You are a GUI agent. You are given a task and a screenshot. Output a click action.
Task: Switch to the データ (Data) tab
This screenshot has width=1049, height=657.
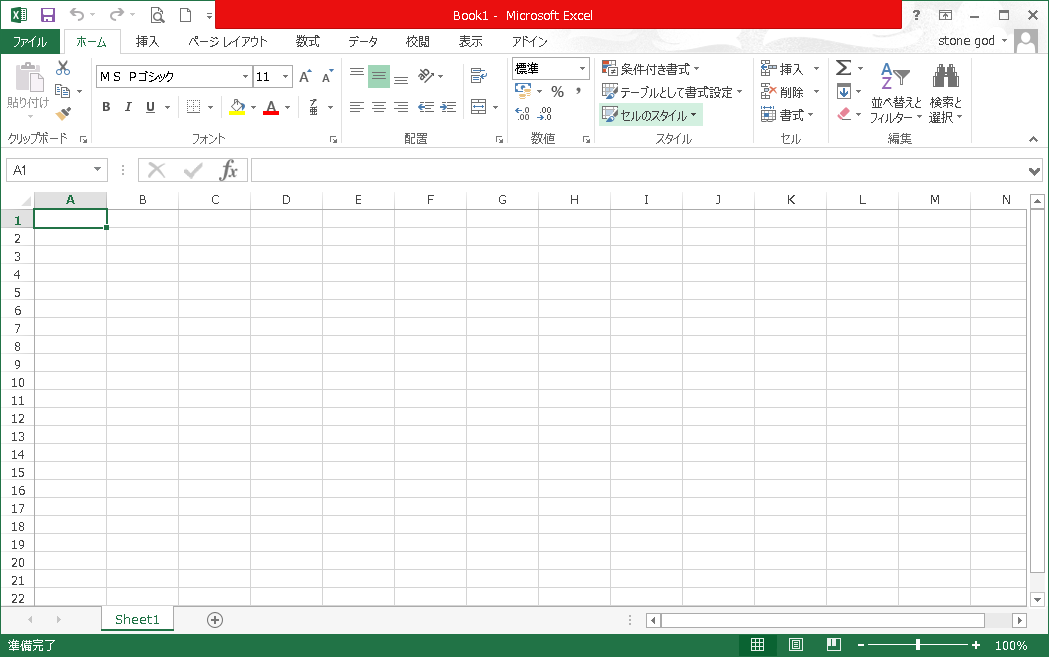tap(363, 41)
